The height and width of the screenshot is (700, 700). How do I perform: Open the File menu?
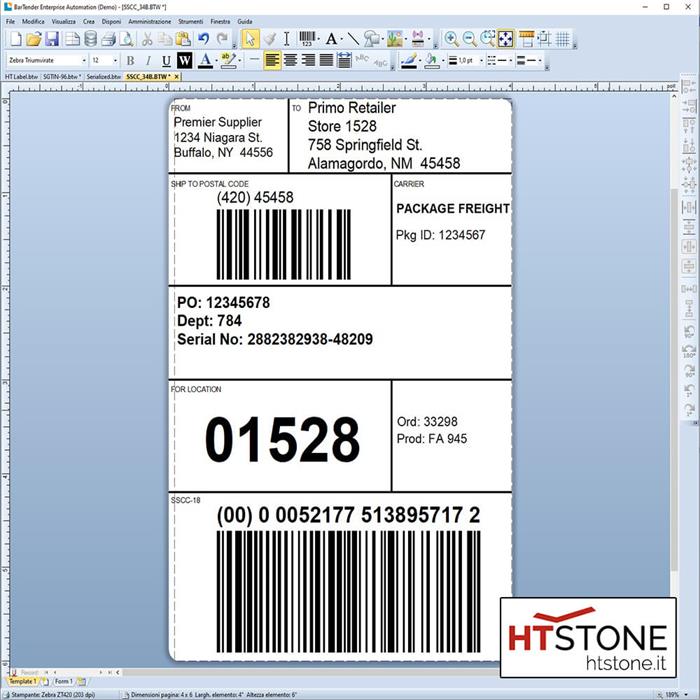pyautogui.click(x=11, y=21)
